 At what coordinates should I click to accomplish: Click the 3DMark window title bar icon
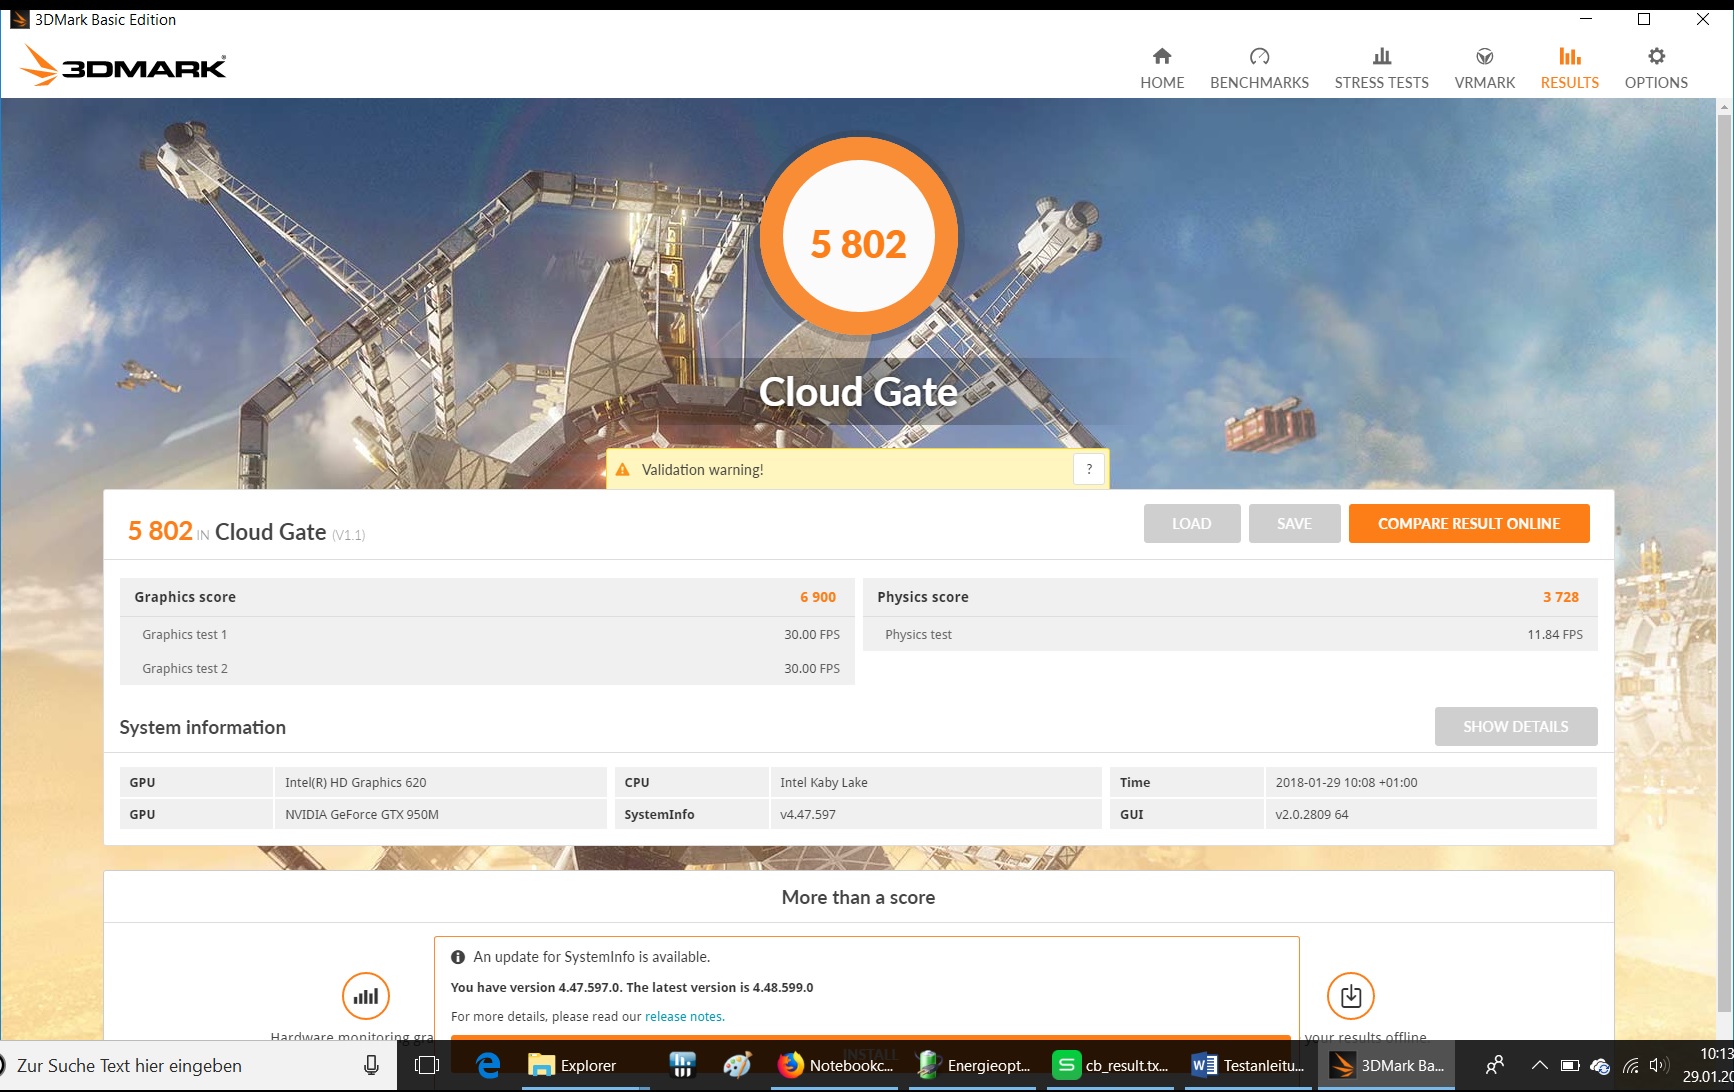19,19
